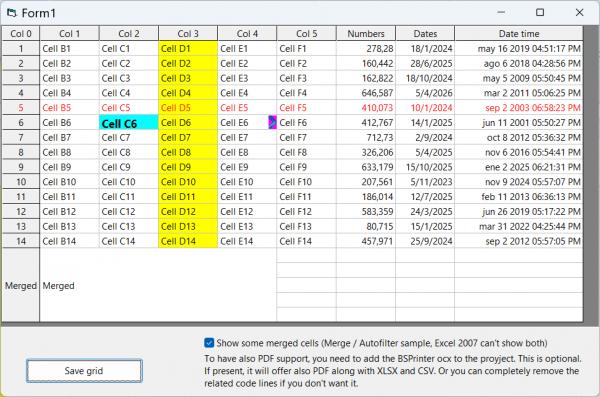The image size is (600, 397).
Task: Select Cell E12
Action: (x=247, y=212)
